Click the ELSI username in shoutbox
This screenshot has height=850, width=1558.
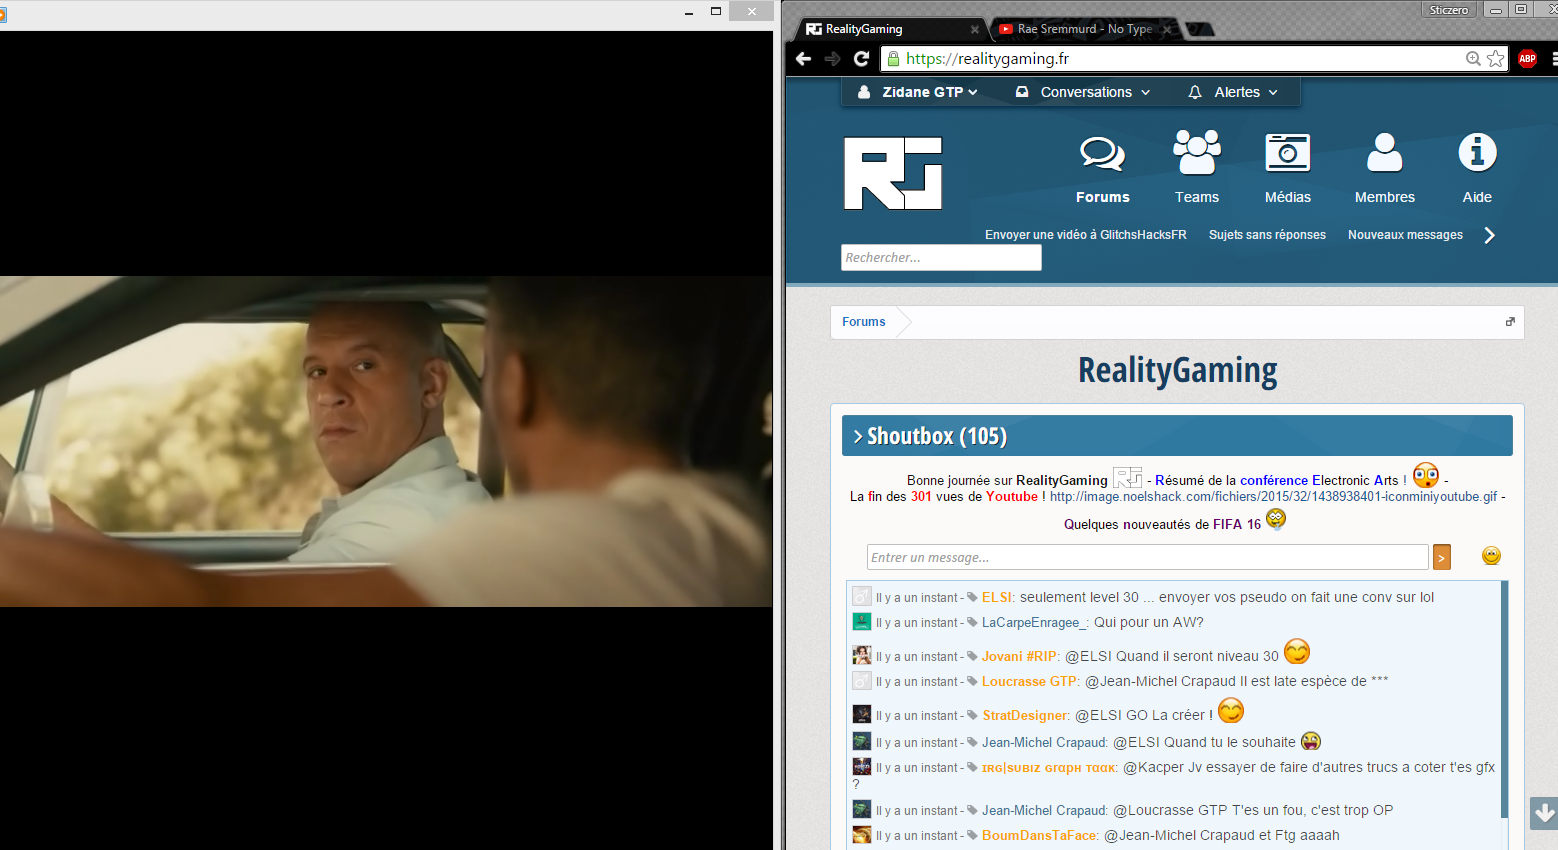point(997,597)
